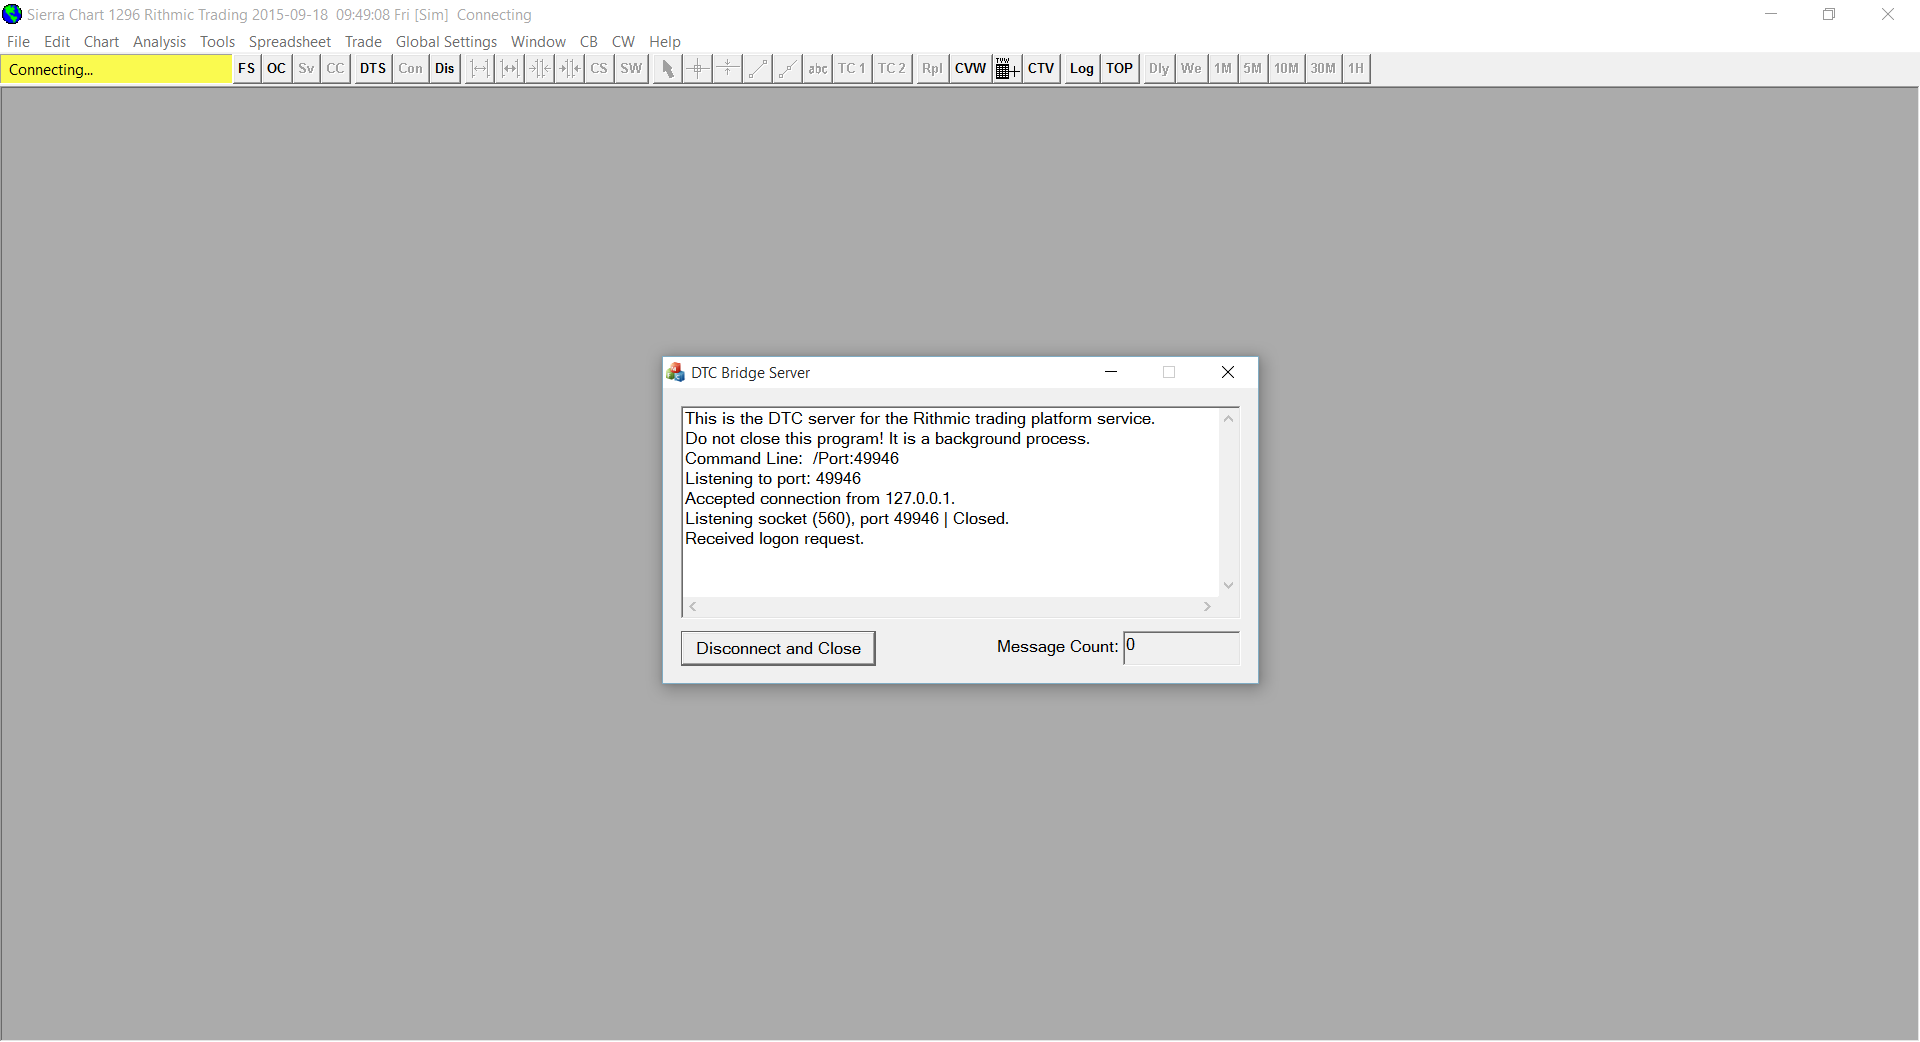Open the File menu
Screen dimensions: 1920x1042
pos(18,42)
